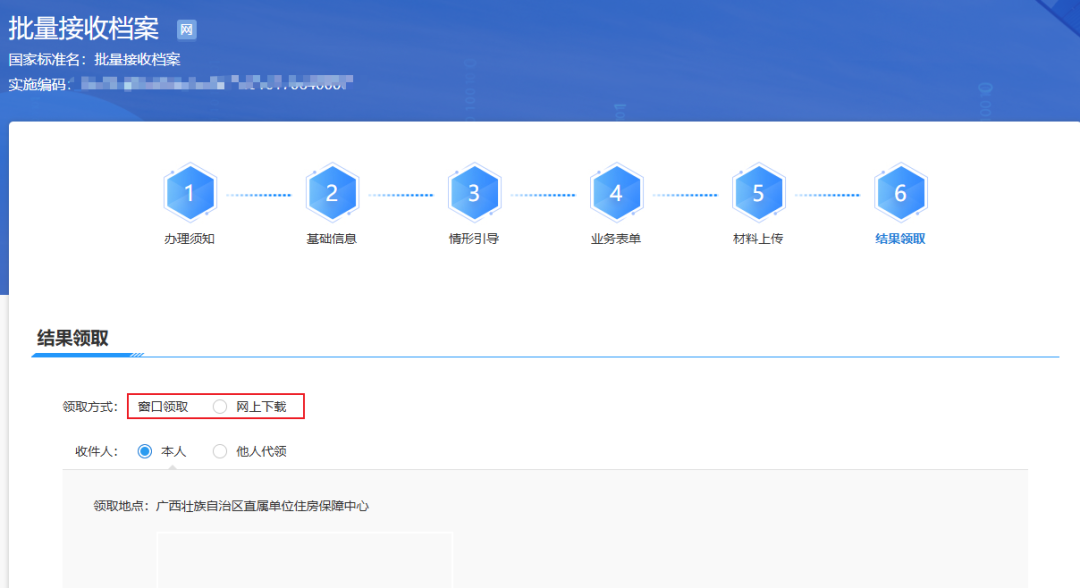Open the 基础信息 step label
The image size is (1080, 588).
point(332,239)
